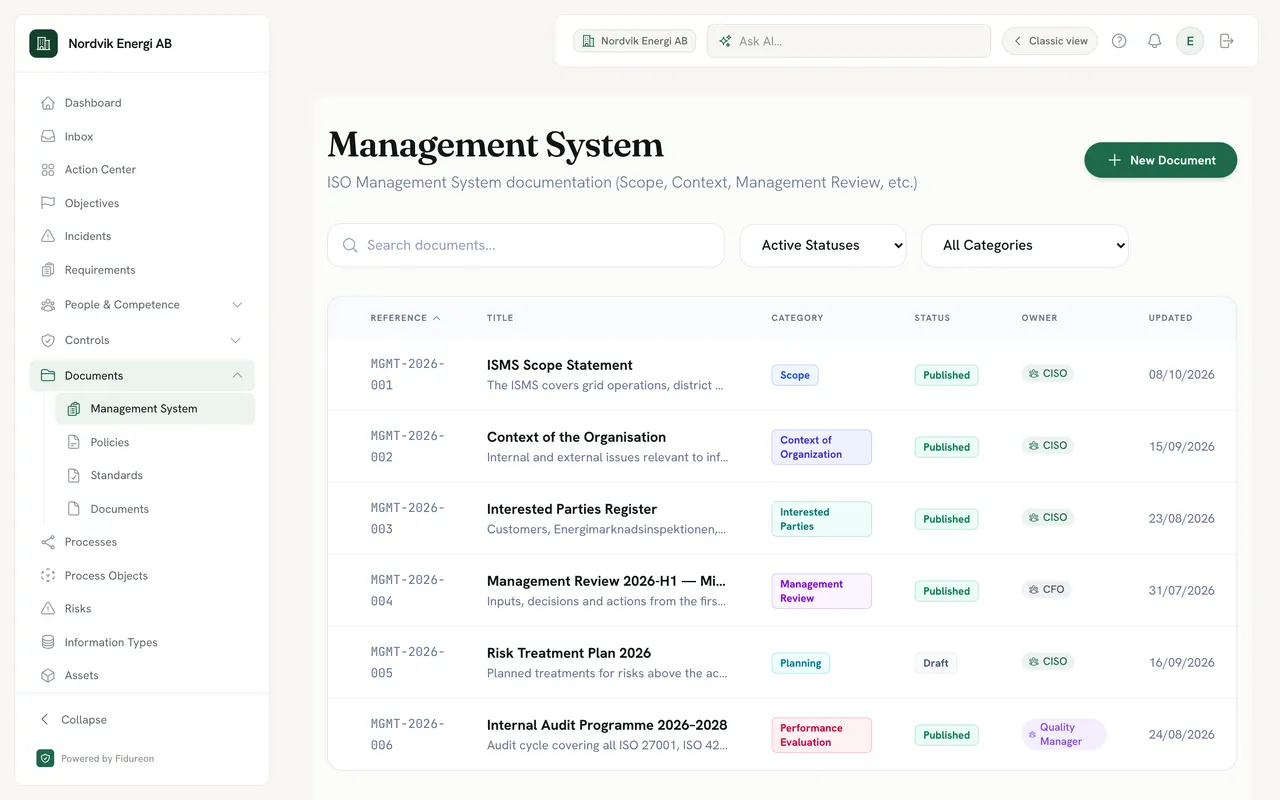
Task: Click the Process Objects dashed icon
Action: (x=48, y=576)
